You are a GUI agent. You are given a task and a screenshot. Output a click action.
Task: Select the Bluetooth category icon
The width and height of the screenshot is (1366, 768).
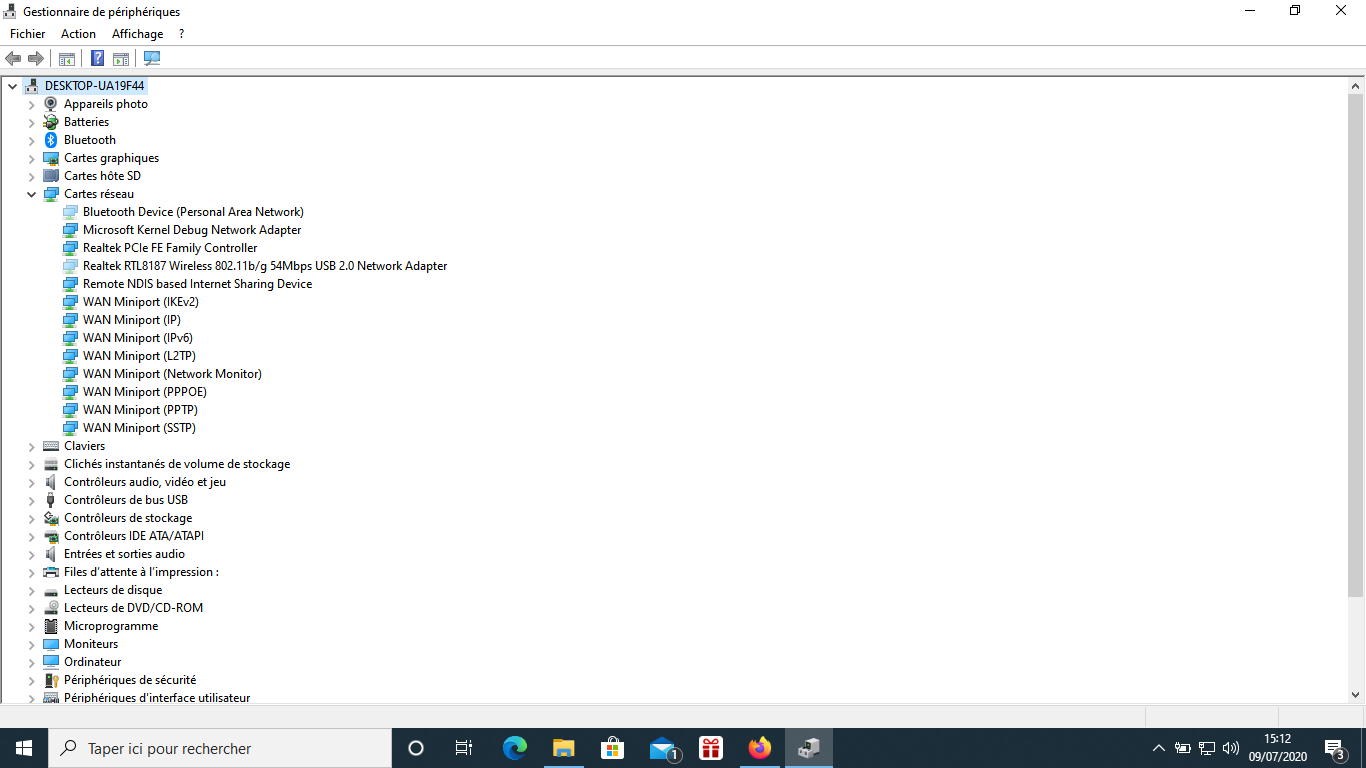click(51, 140)
